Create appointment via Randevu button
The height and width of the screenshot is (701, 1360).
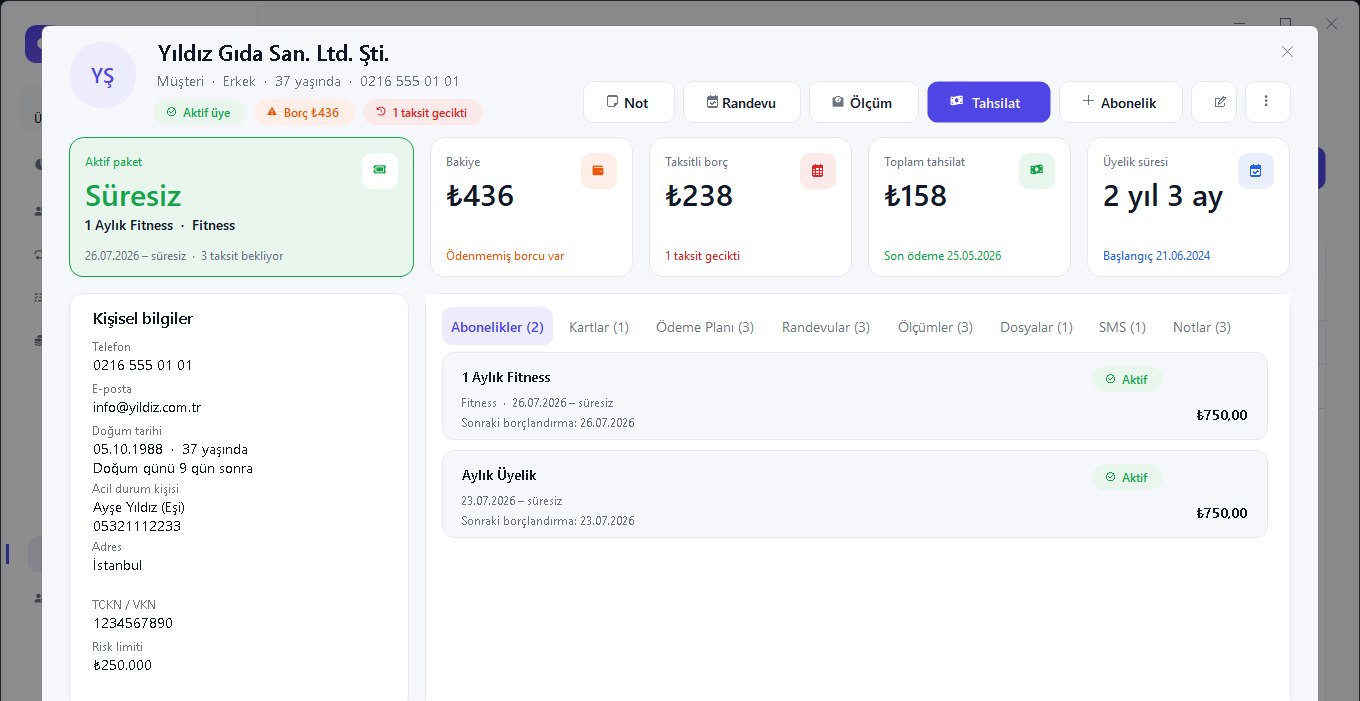(742, 102)
